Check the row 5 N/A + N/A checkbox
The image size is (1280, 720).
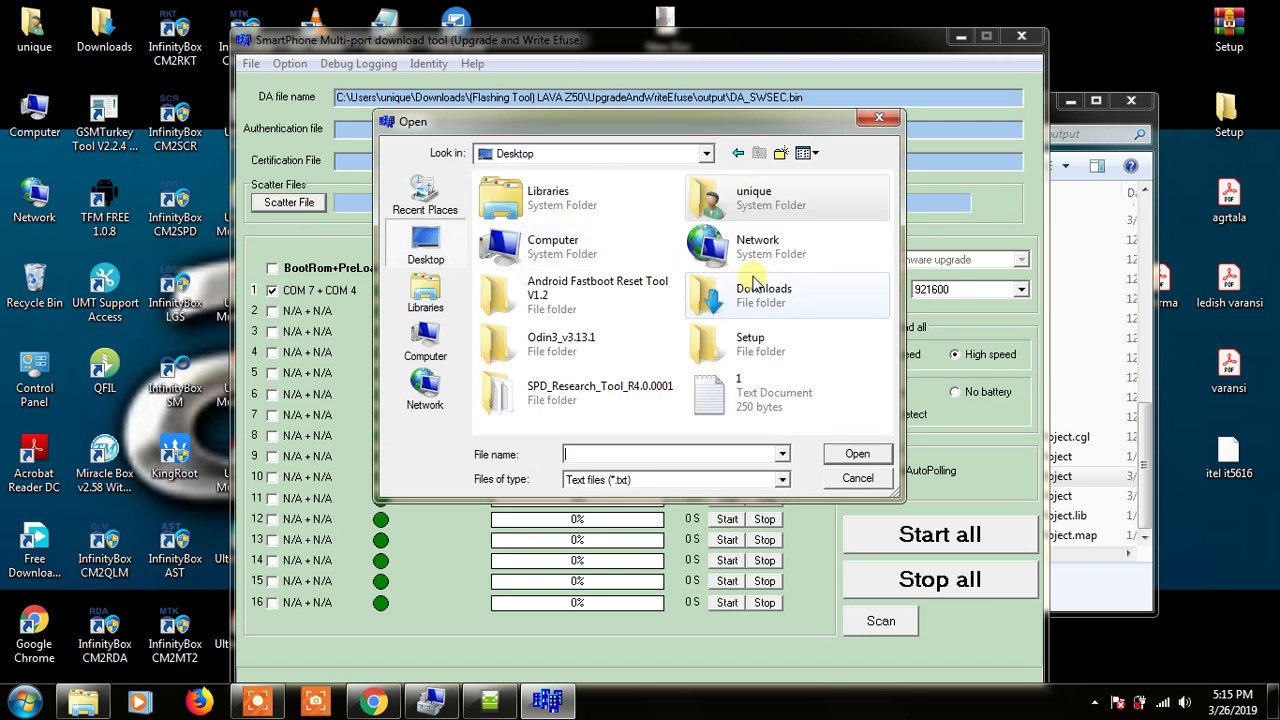[272, 373]
